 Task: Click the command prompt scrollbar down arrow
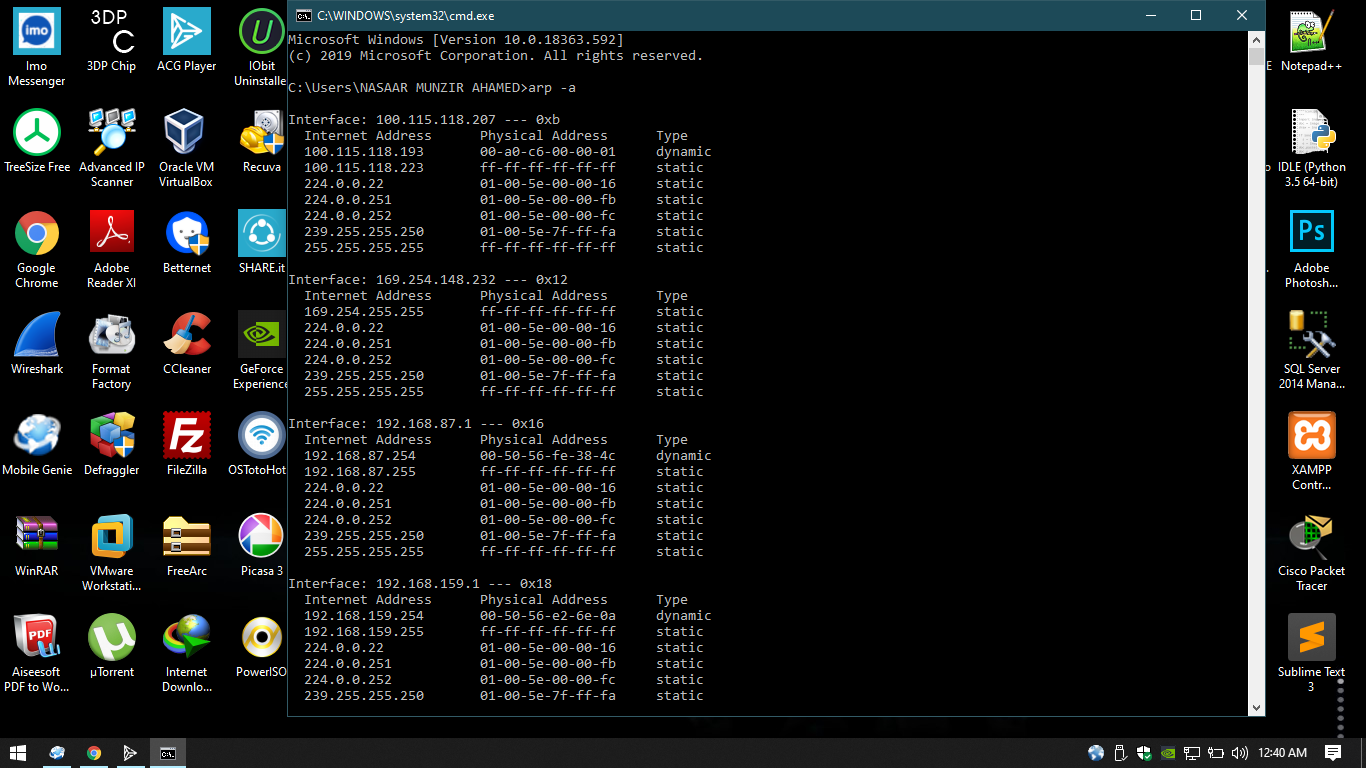[x=1256, y=706]
